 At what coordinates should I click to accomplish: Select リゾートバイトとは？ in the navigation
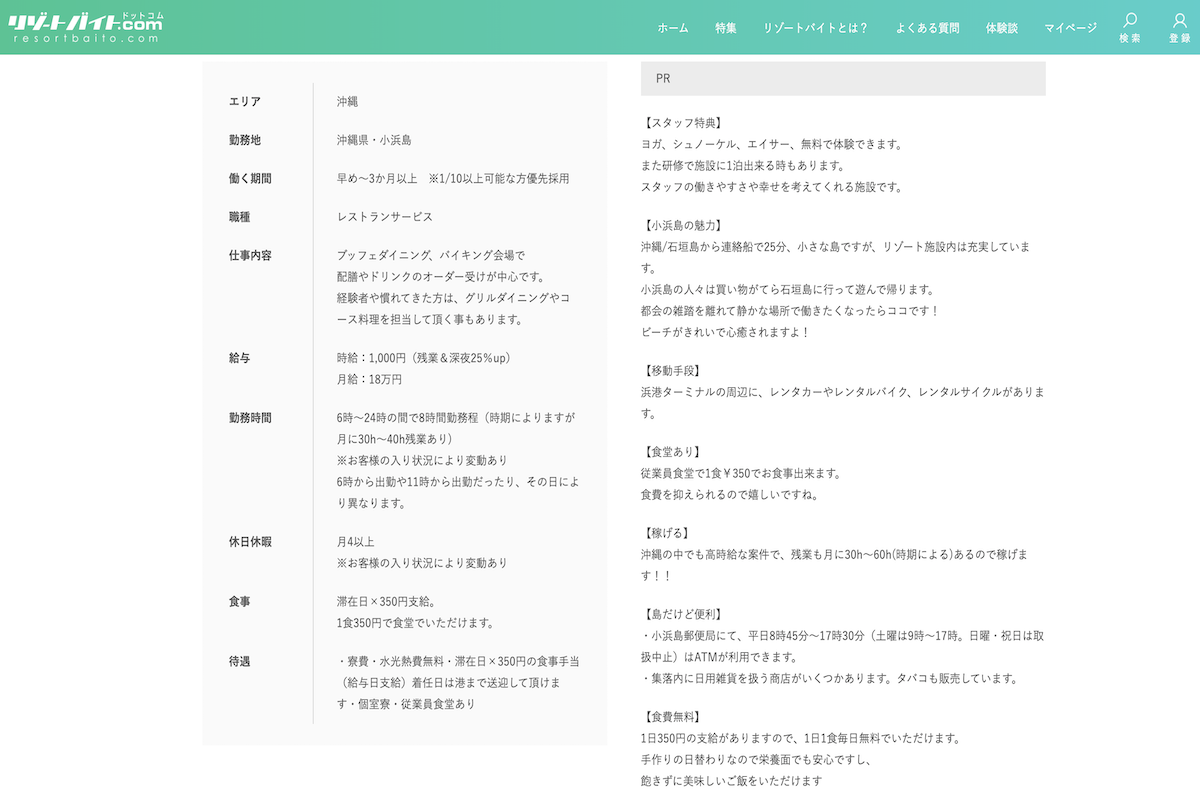[x=816, y=28]
